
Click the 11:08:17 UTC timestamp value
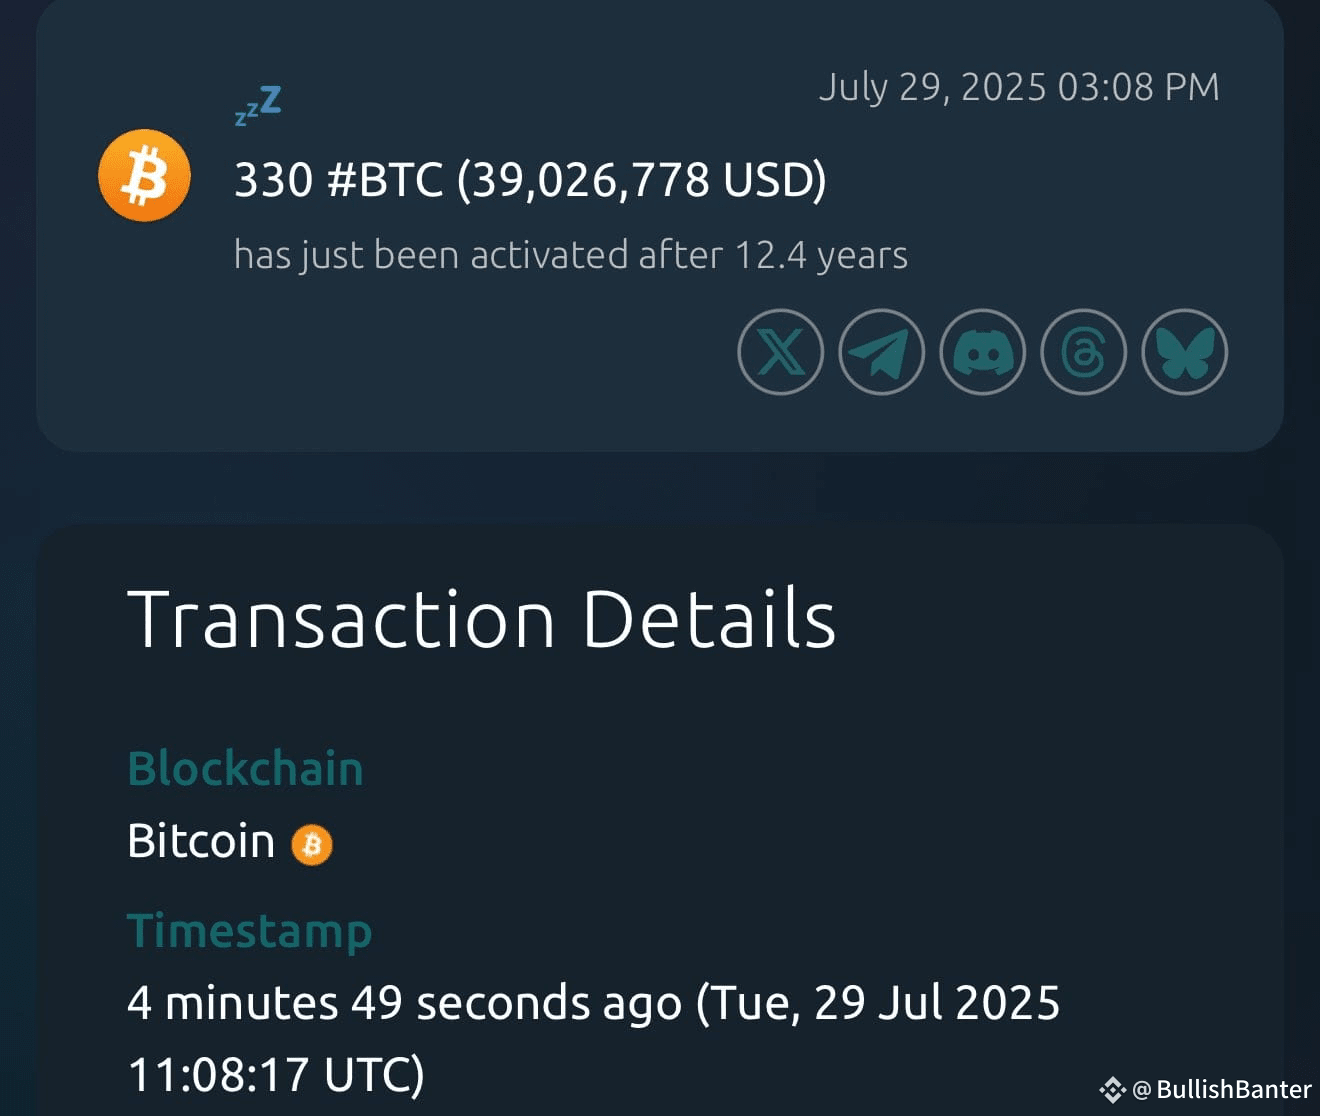point(276,1075)
